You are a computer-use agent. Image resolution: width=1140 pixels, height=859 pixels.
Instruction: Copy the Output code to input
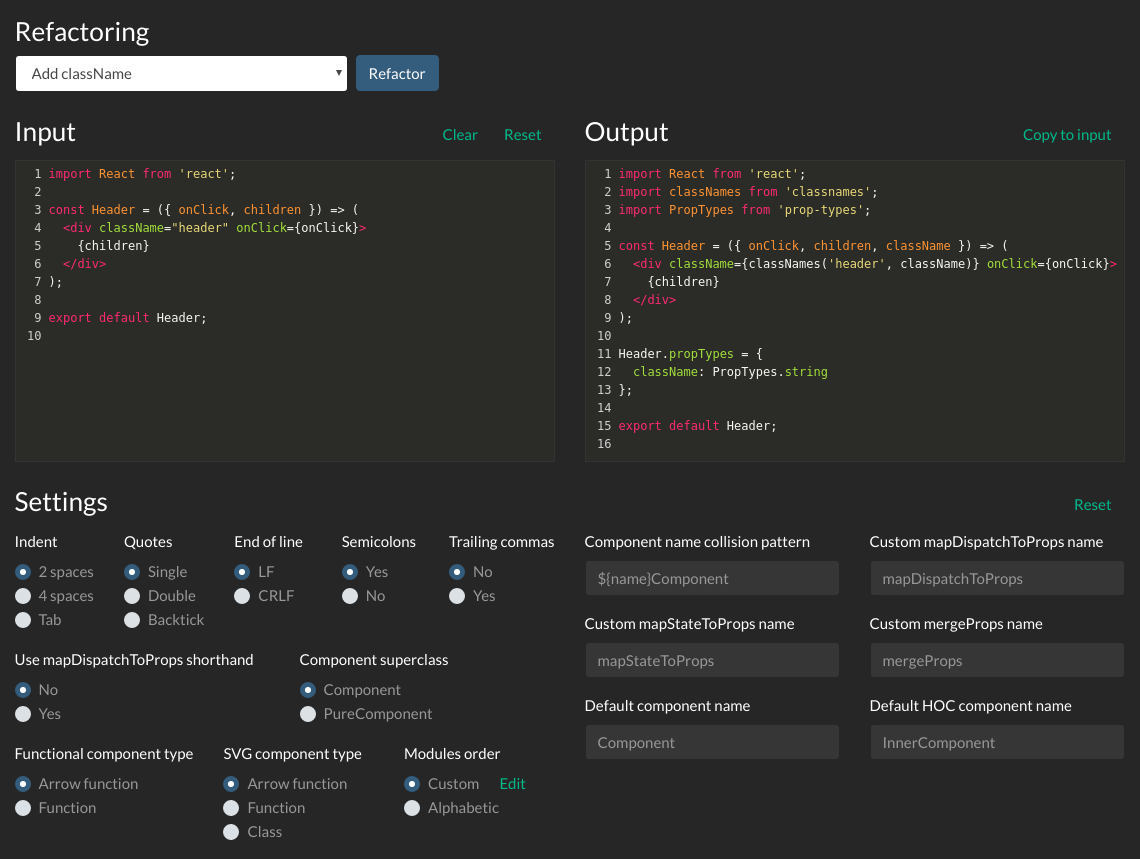[x=1067, y=134]
